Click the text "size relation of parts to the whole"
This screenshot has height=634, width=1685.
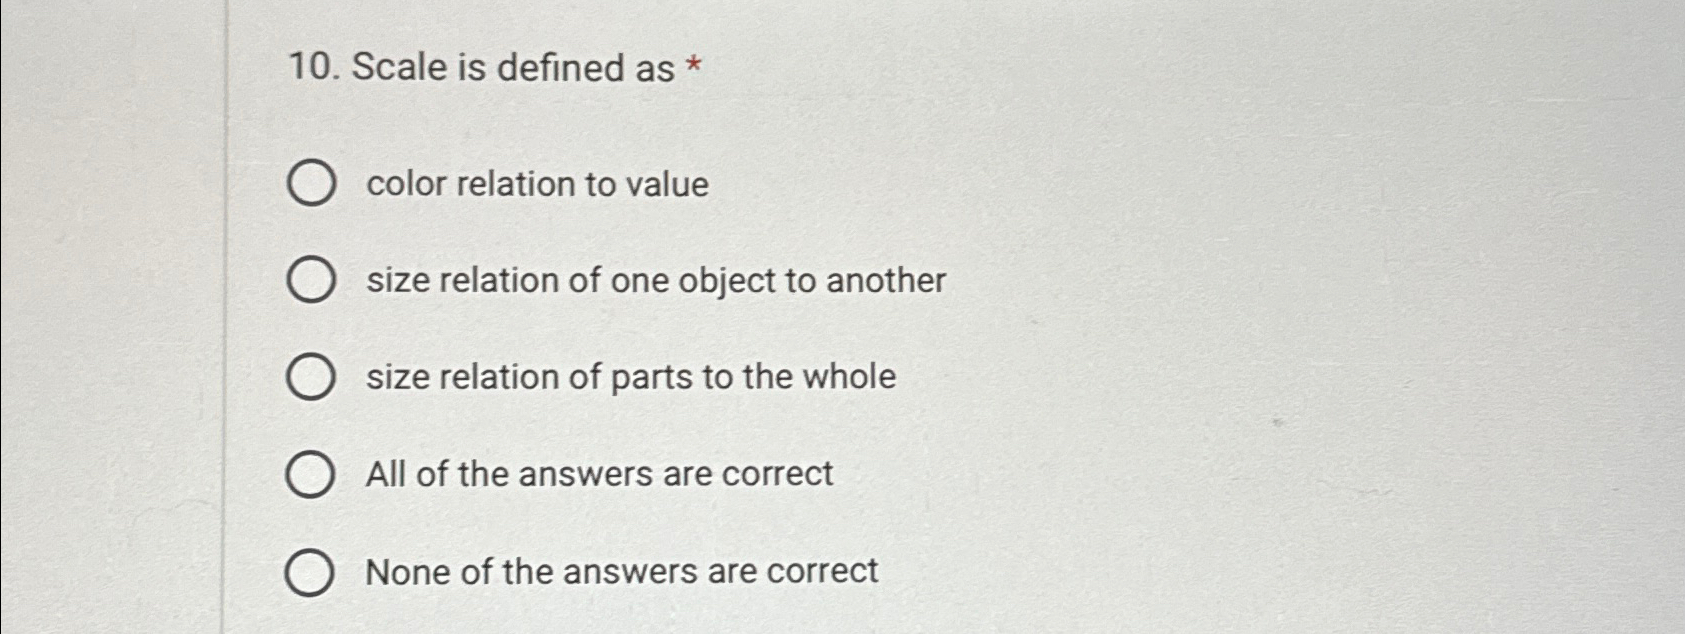(x=630, y=376)
